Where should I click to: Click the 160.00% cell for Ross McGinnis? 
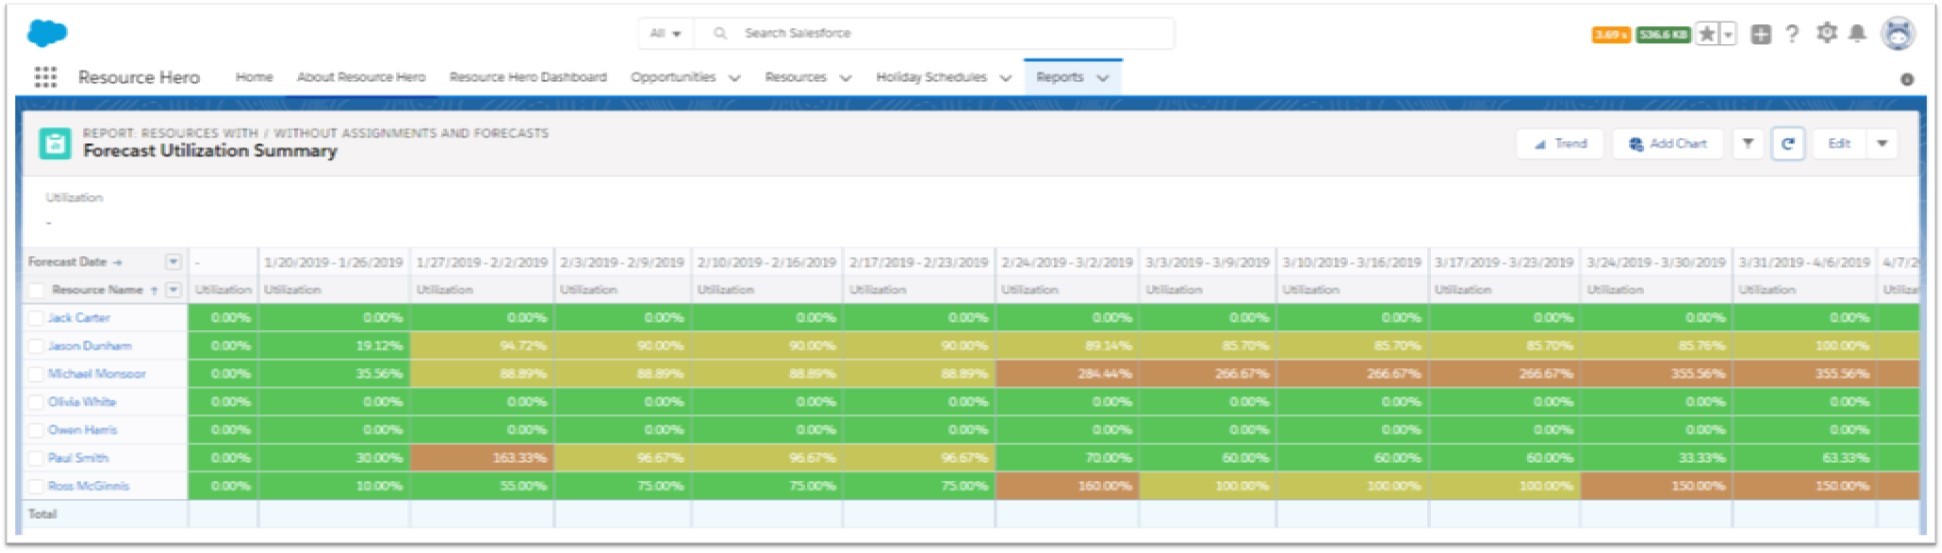tap(1066, 486)
